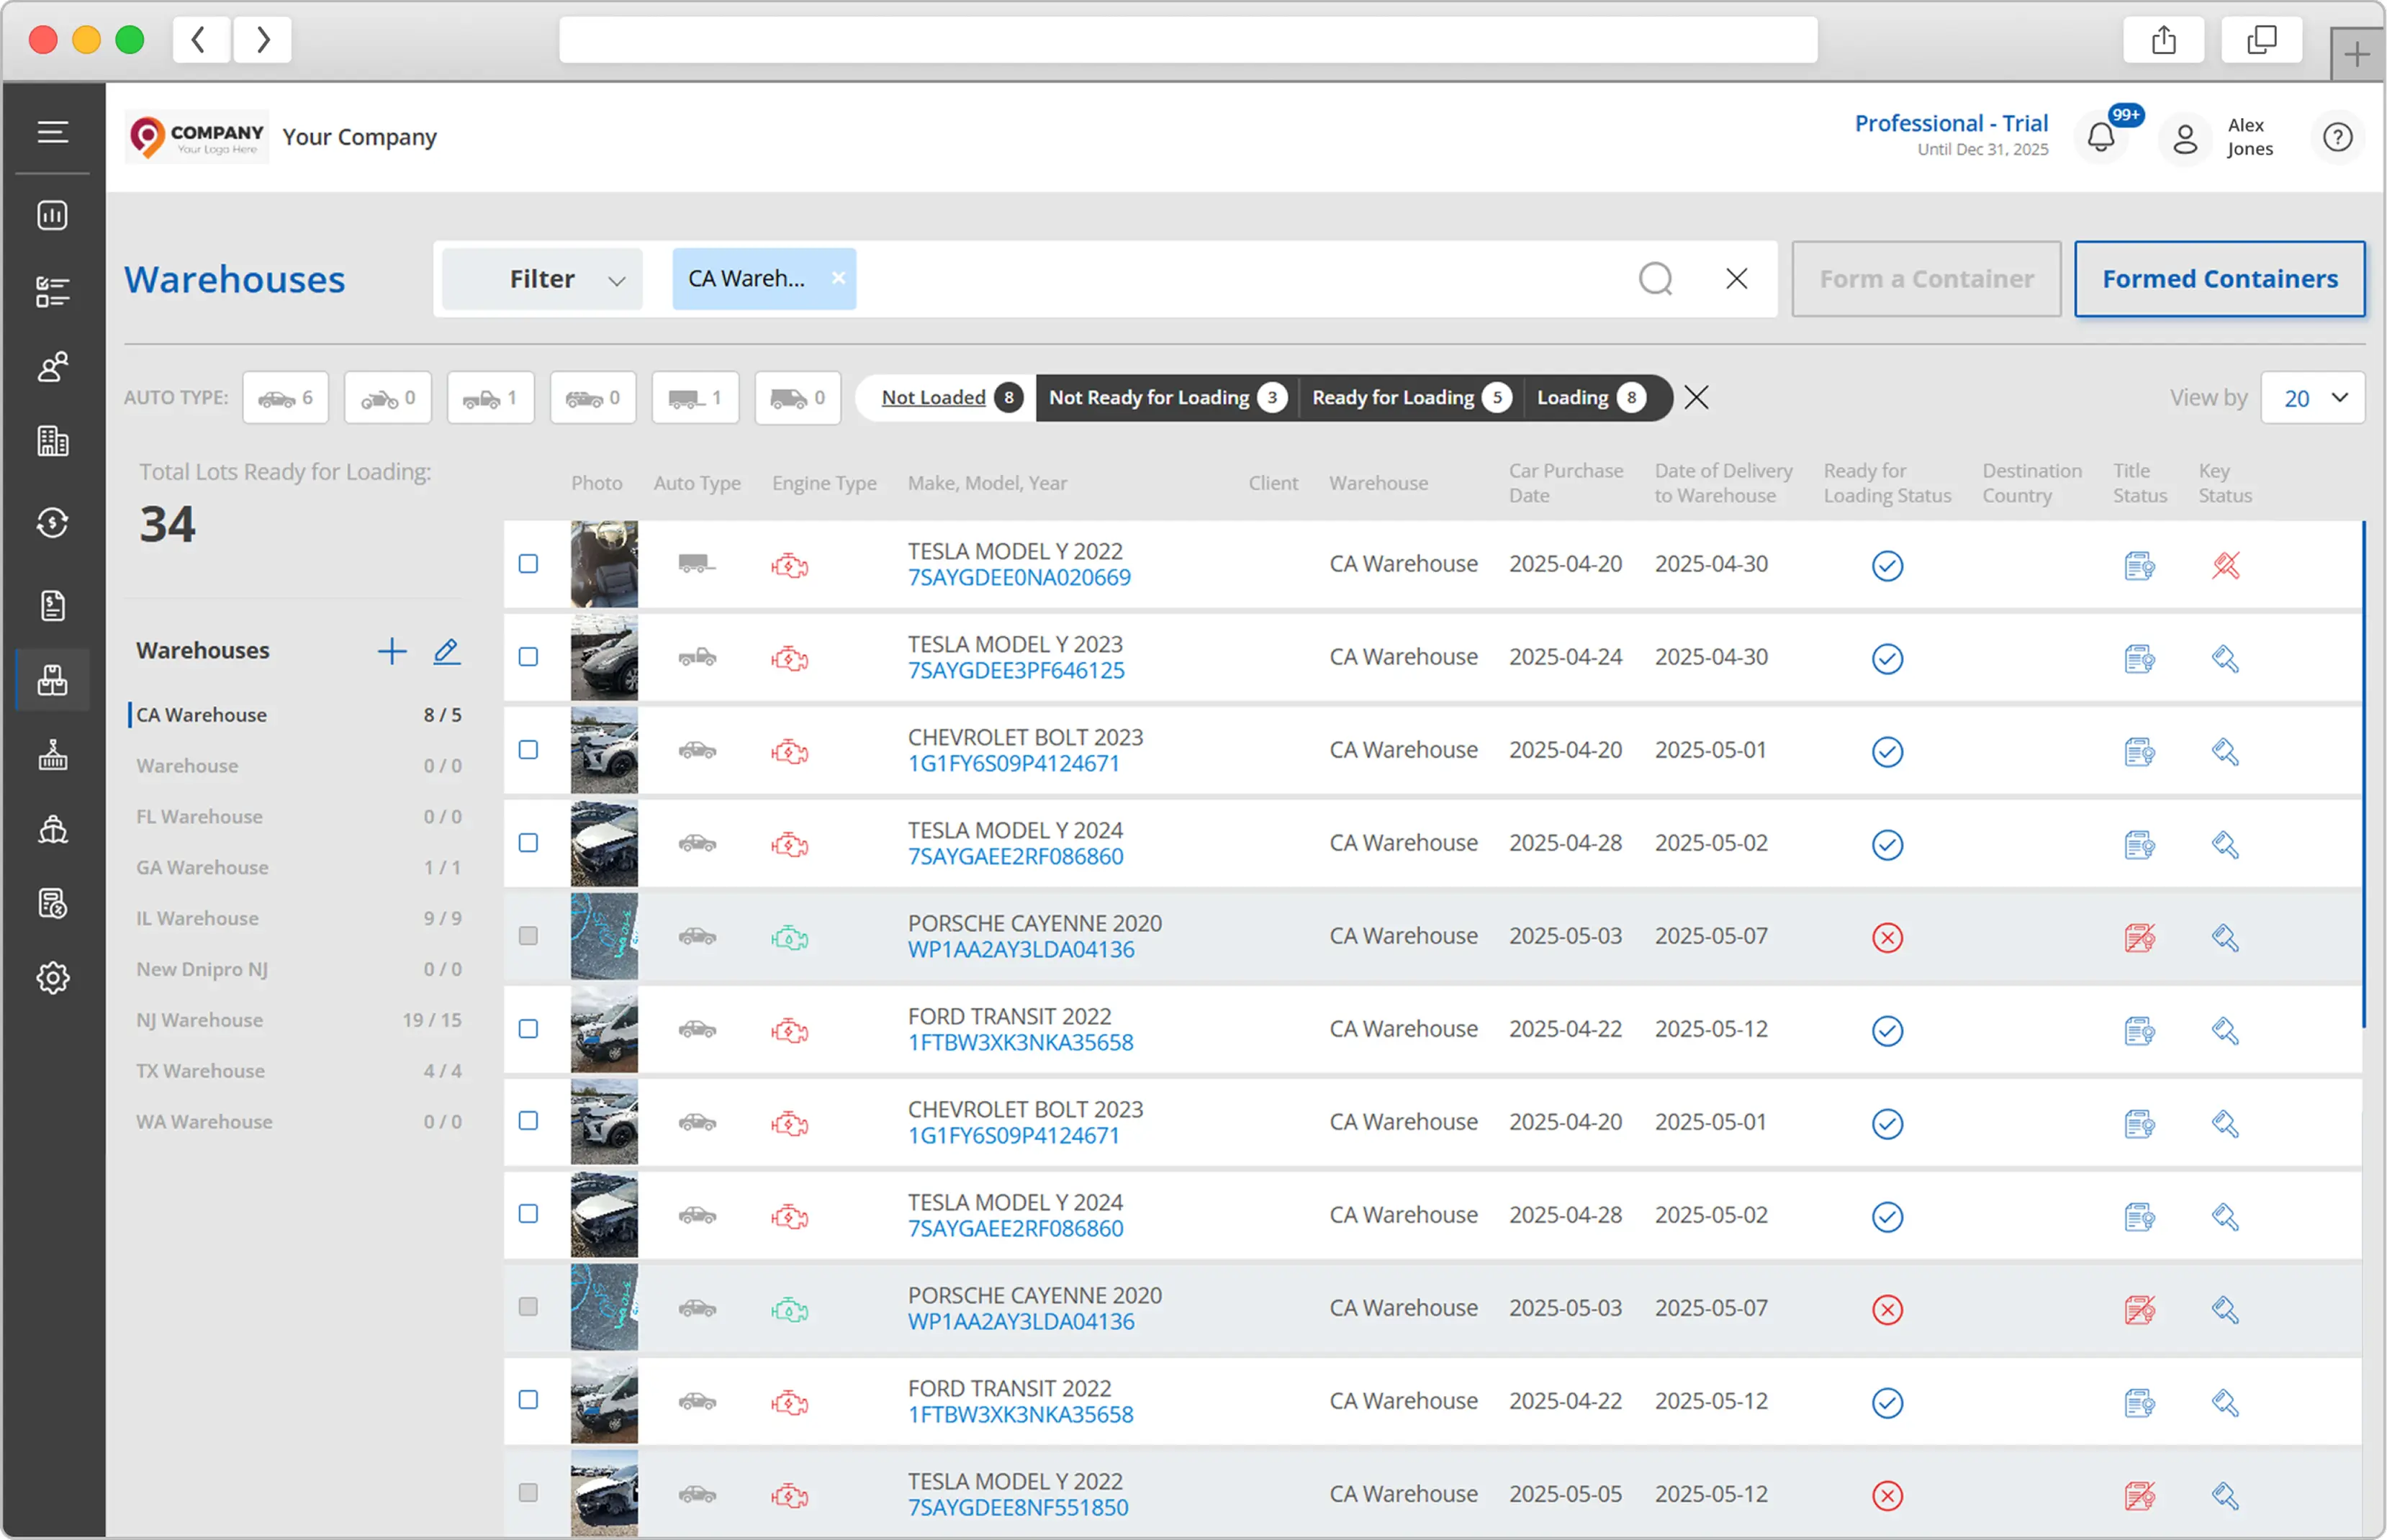Click the browser address bar
Screen dimensions: 2387x1540
[1188, 40]
